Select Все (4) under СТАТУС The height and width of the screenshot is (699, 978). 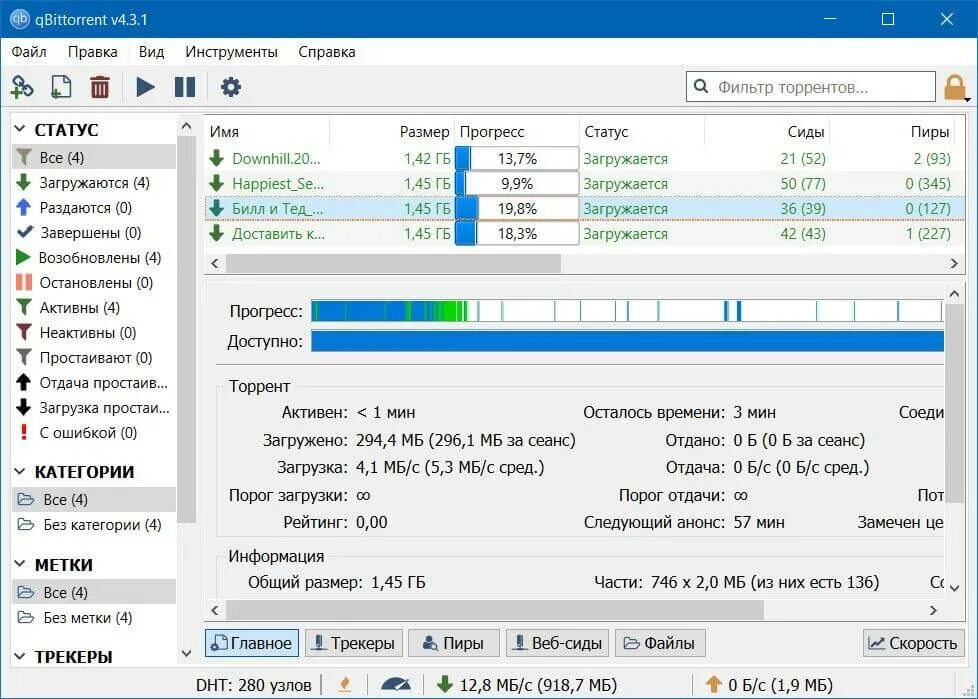(94, 157)
